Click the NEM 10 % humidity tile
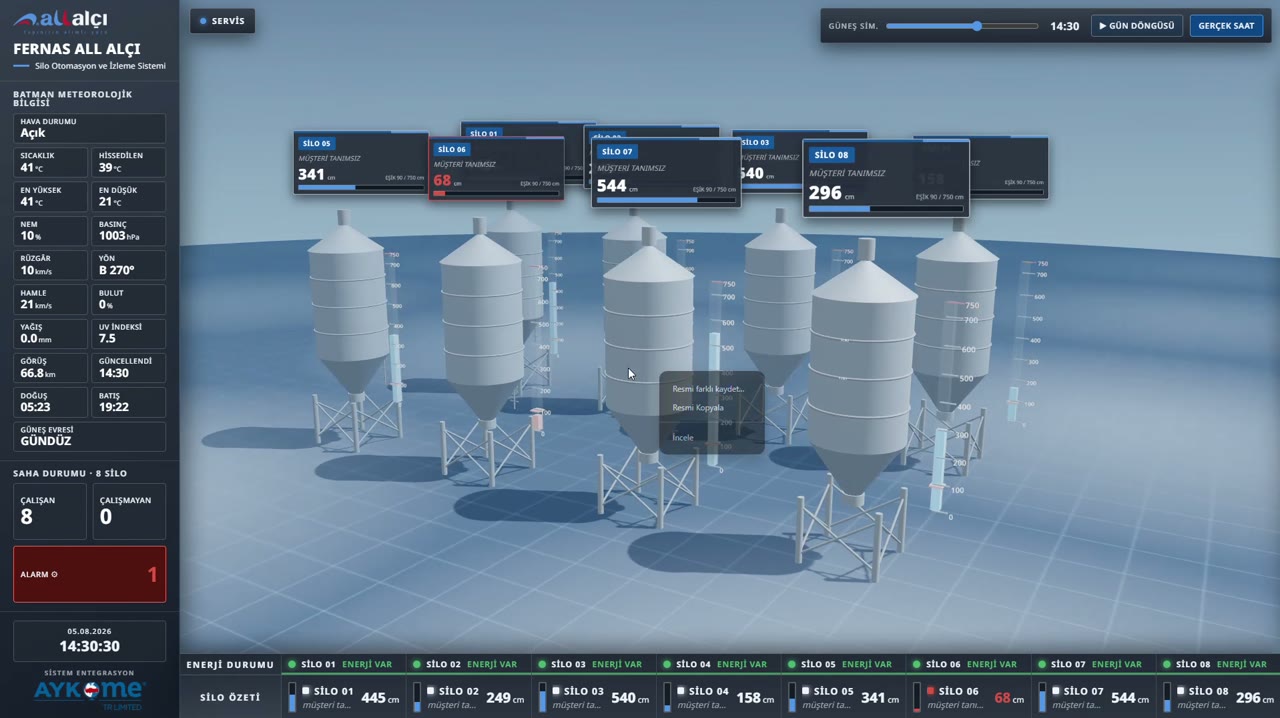Viewport: 1280px width, 718px height. click(x=50, y=231)
